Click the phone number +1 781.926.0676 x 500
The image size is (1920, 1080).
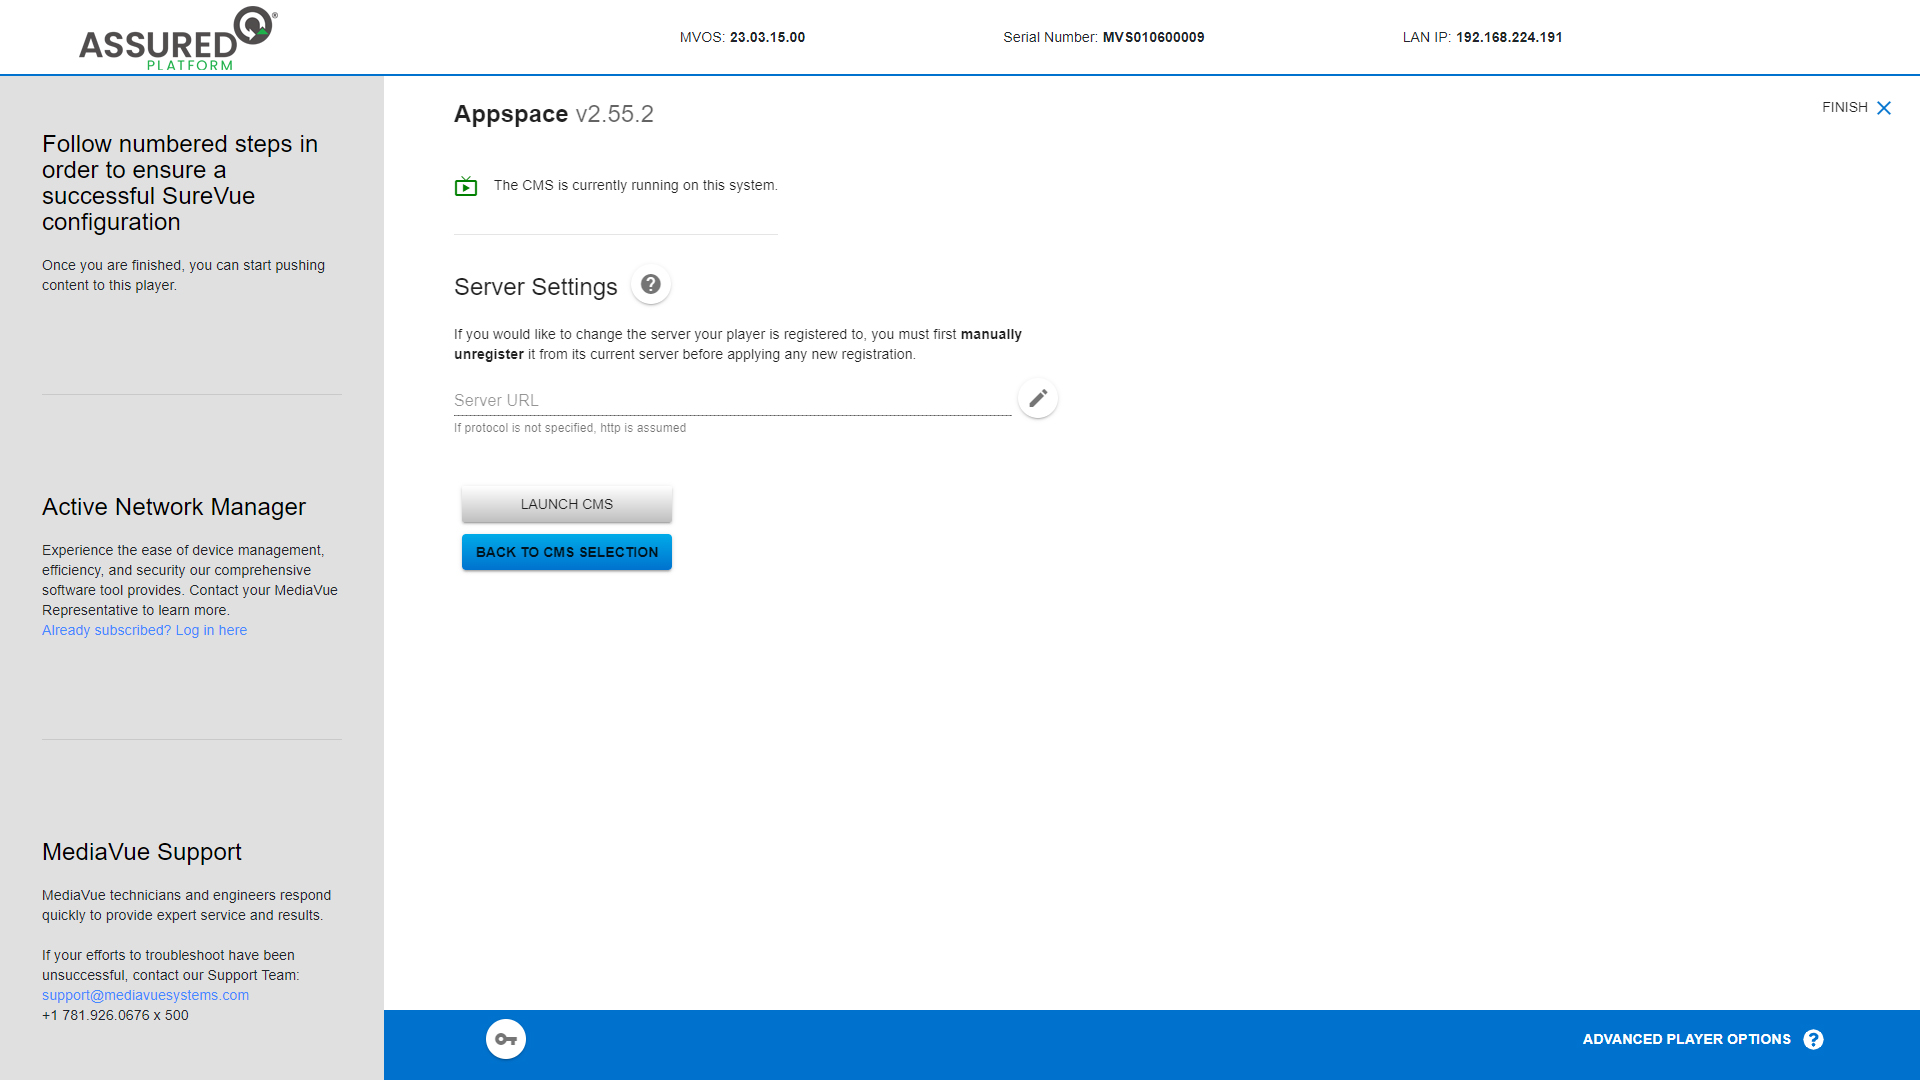coord(115,1015)
